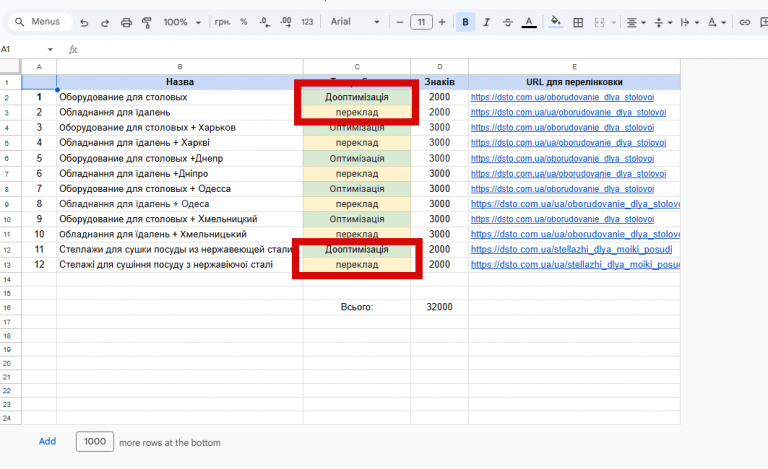Format as percent icon
768x469 pixels.
[x=243, y=22]
